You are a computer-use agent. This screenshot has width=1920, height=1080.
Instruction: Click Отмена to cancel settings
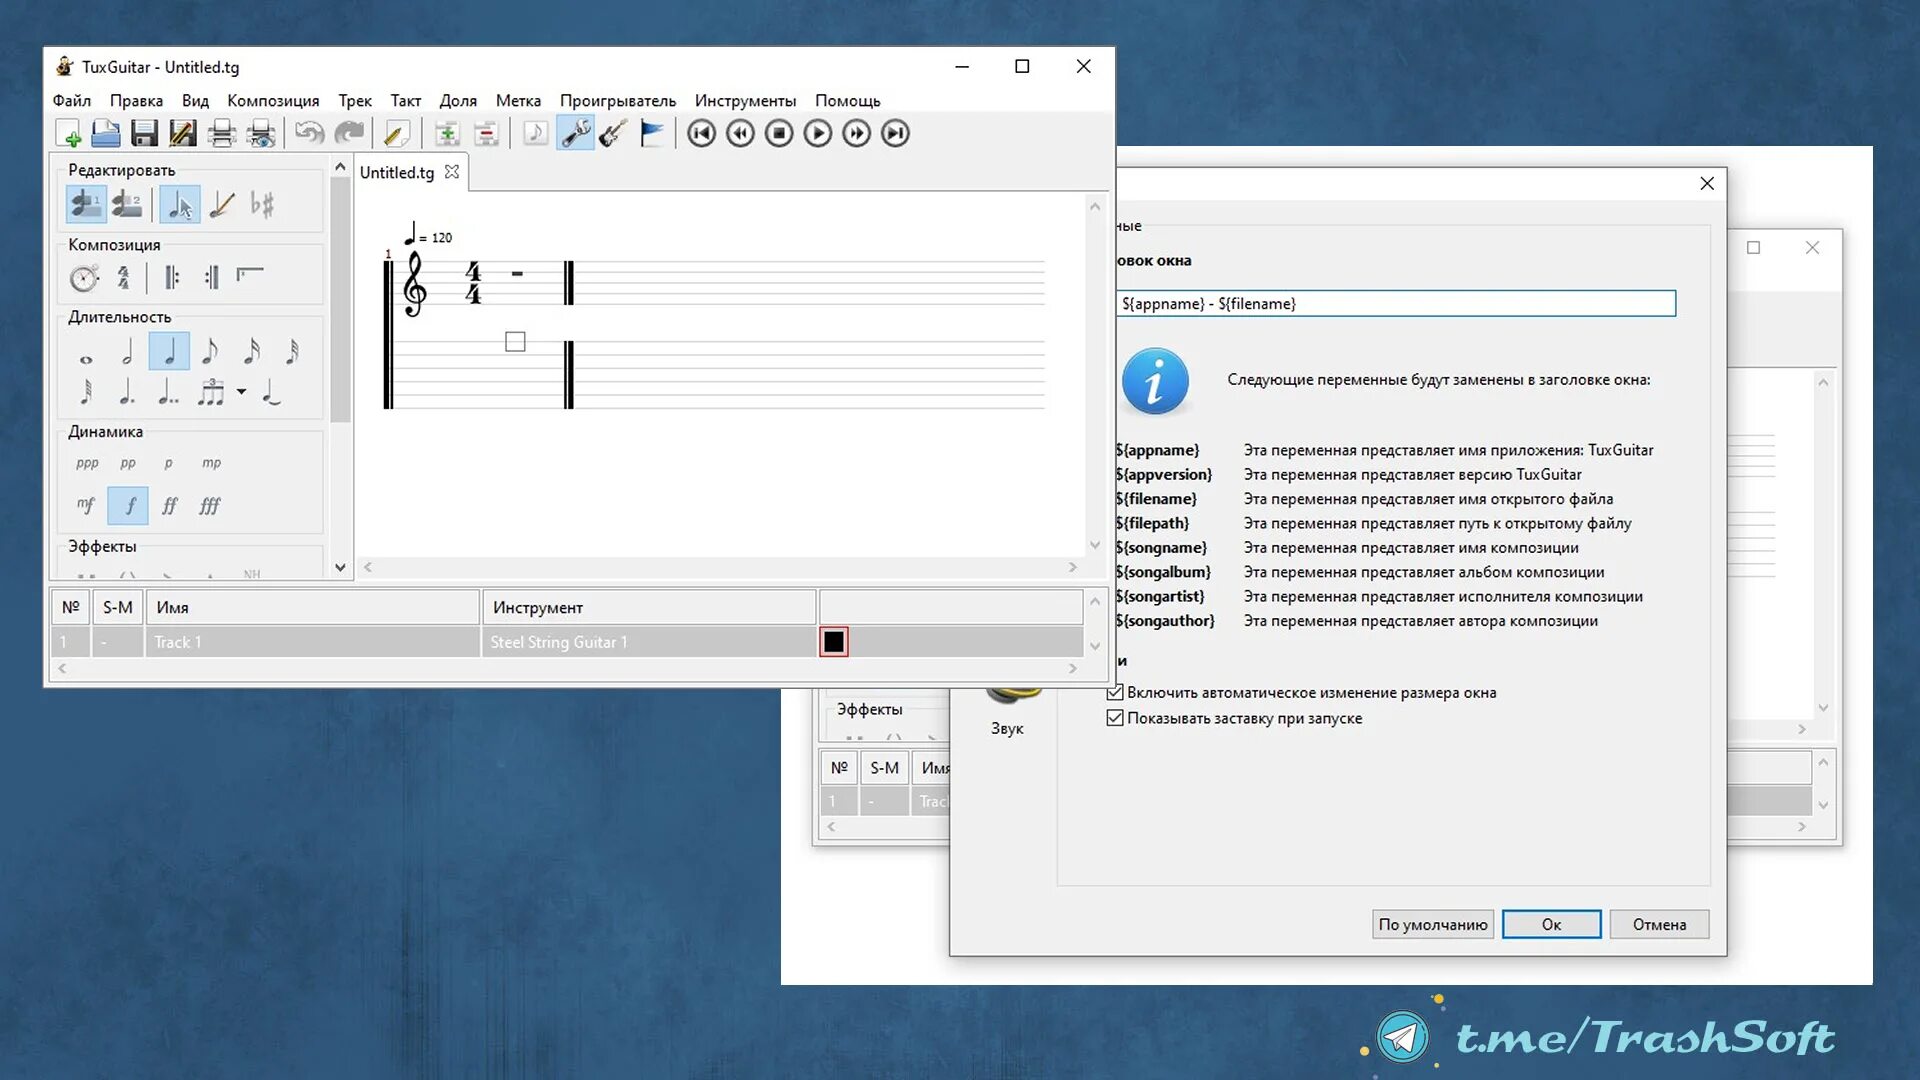(x=1659, y=924)
